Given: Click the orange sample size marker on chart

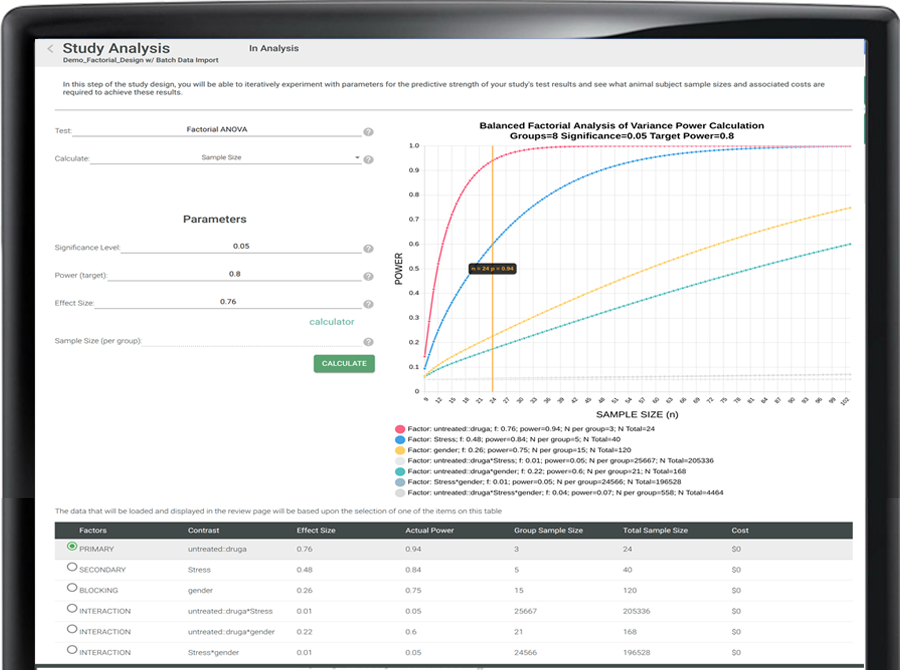Looking at the screenshot, I should tap(490, 268).
